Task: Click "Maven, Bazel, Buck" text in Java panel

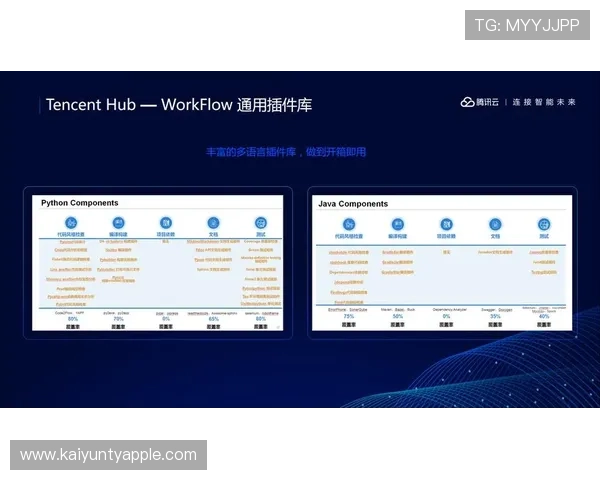Action: [398, 309]
